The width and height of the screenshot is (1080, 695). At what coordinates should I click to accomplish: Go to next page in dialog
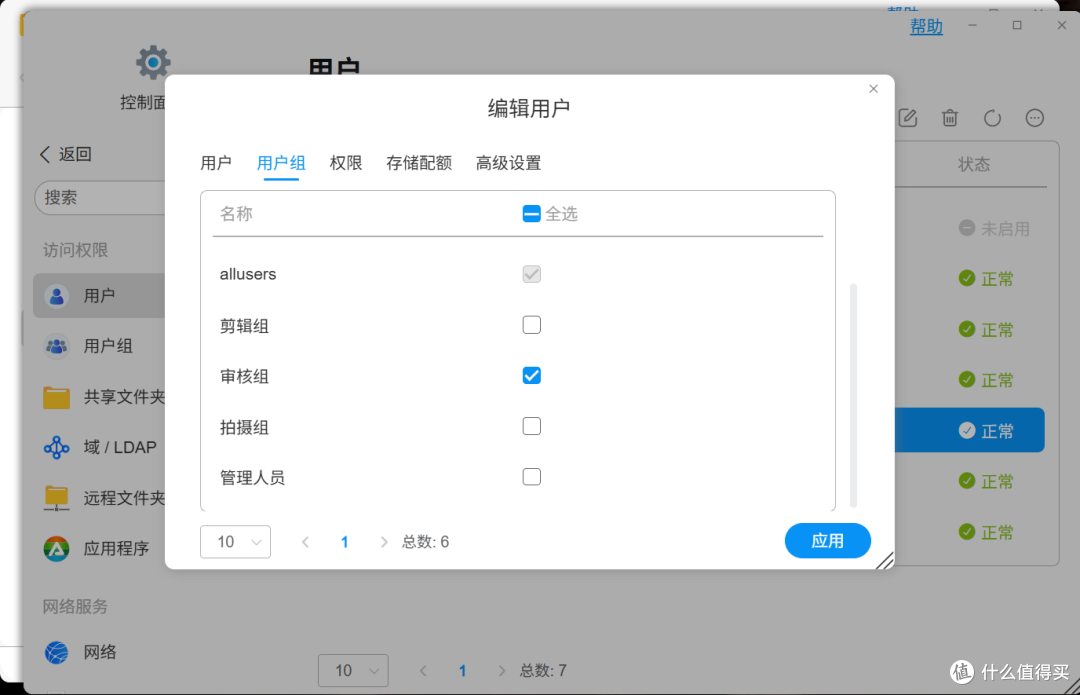point(384,542)
